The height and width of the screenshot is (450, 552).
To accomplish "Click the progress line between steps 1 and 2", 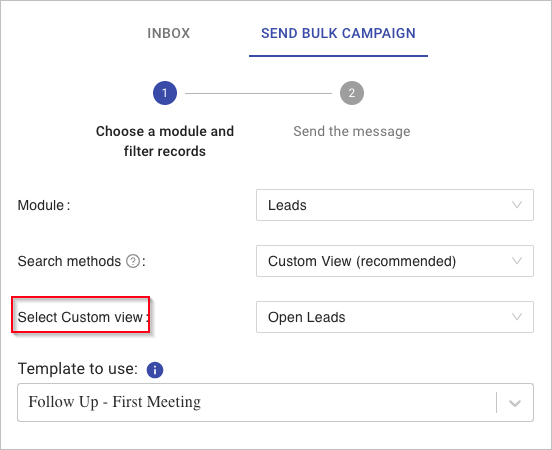I will tap(258, 93).
